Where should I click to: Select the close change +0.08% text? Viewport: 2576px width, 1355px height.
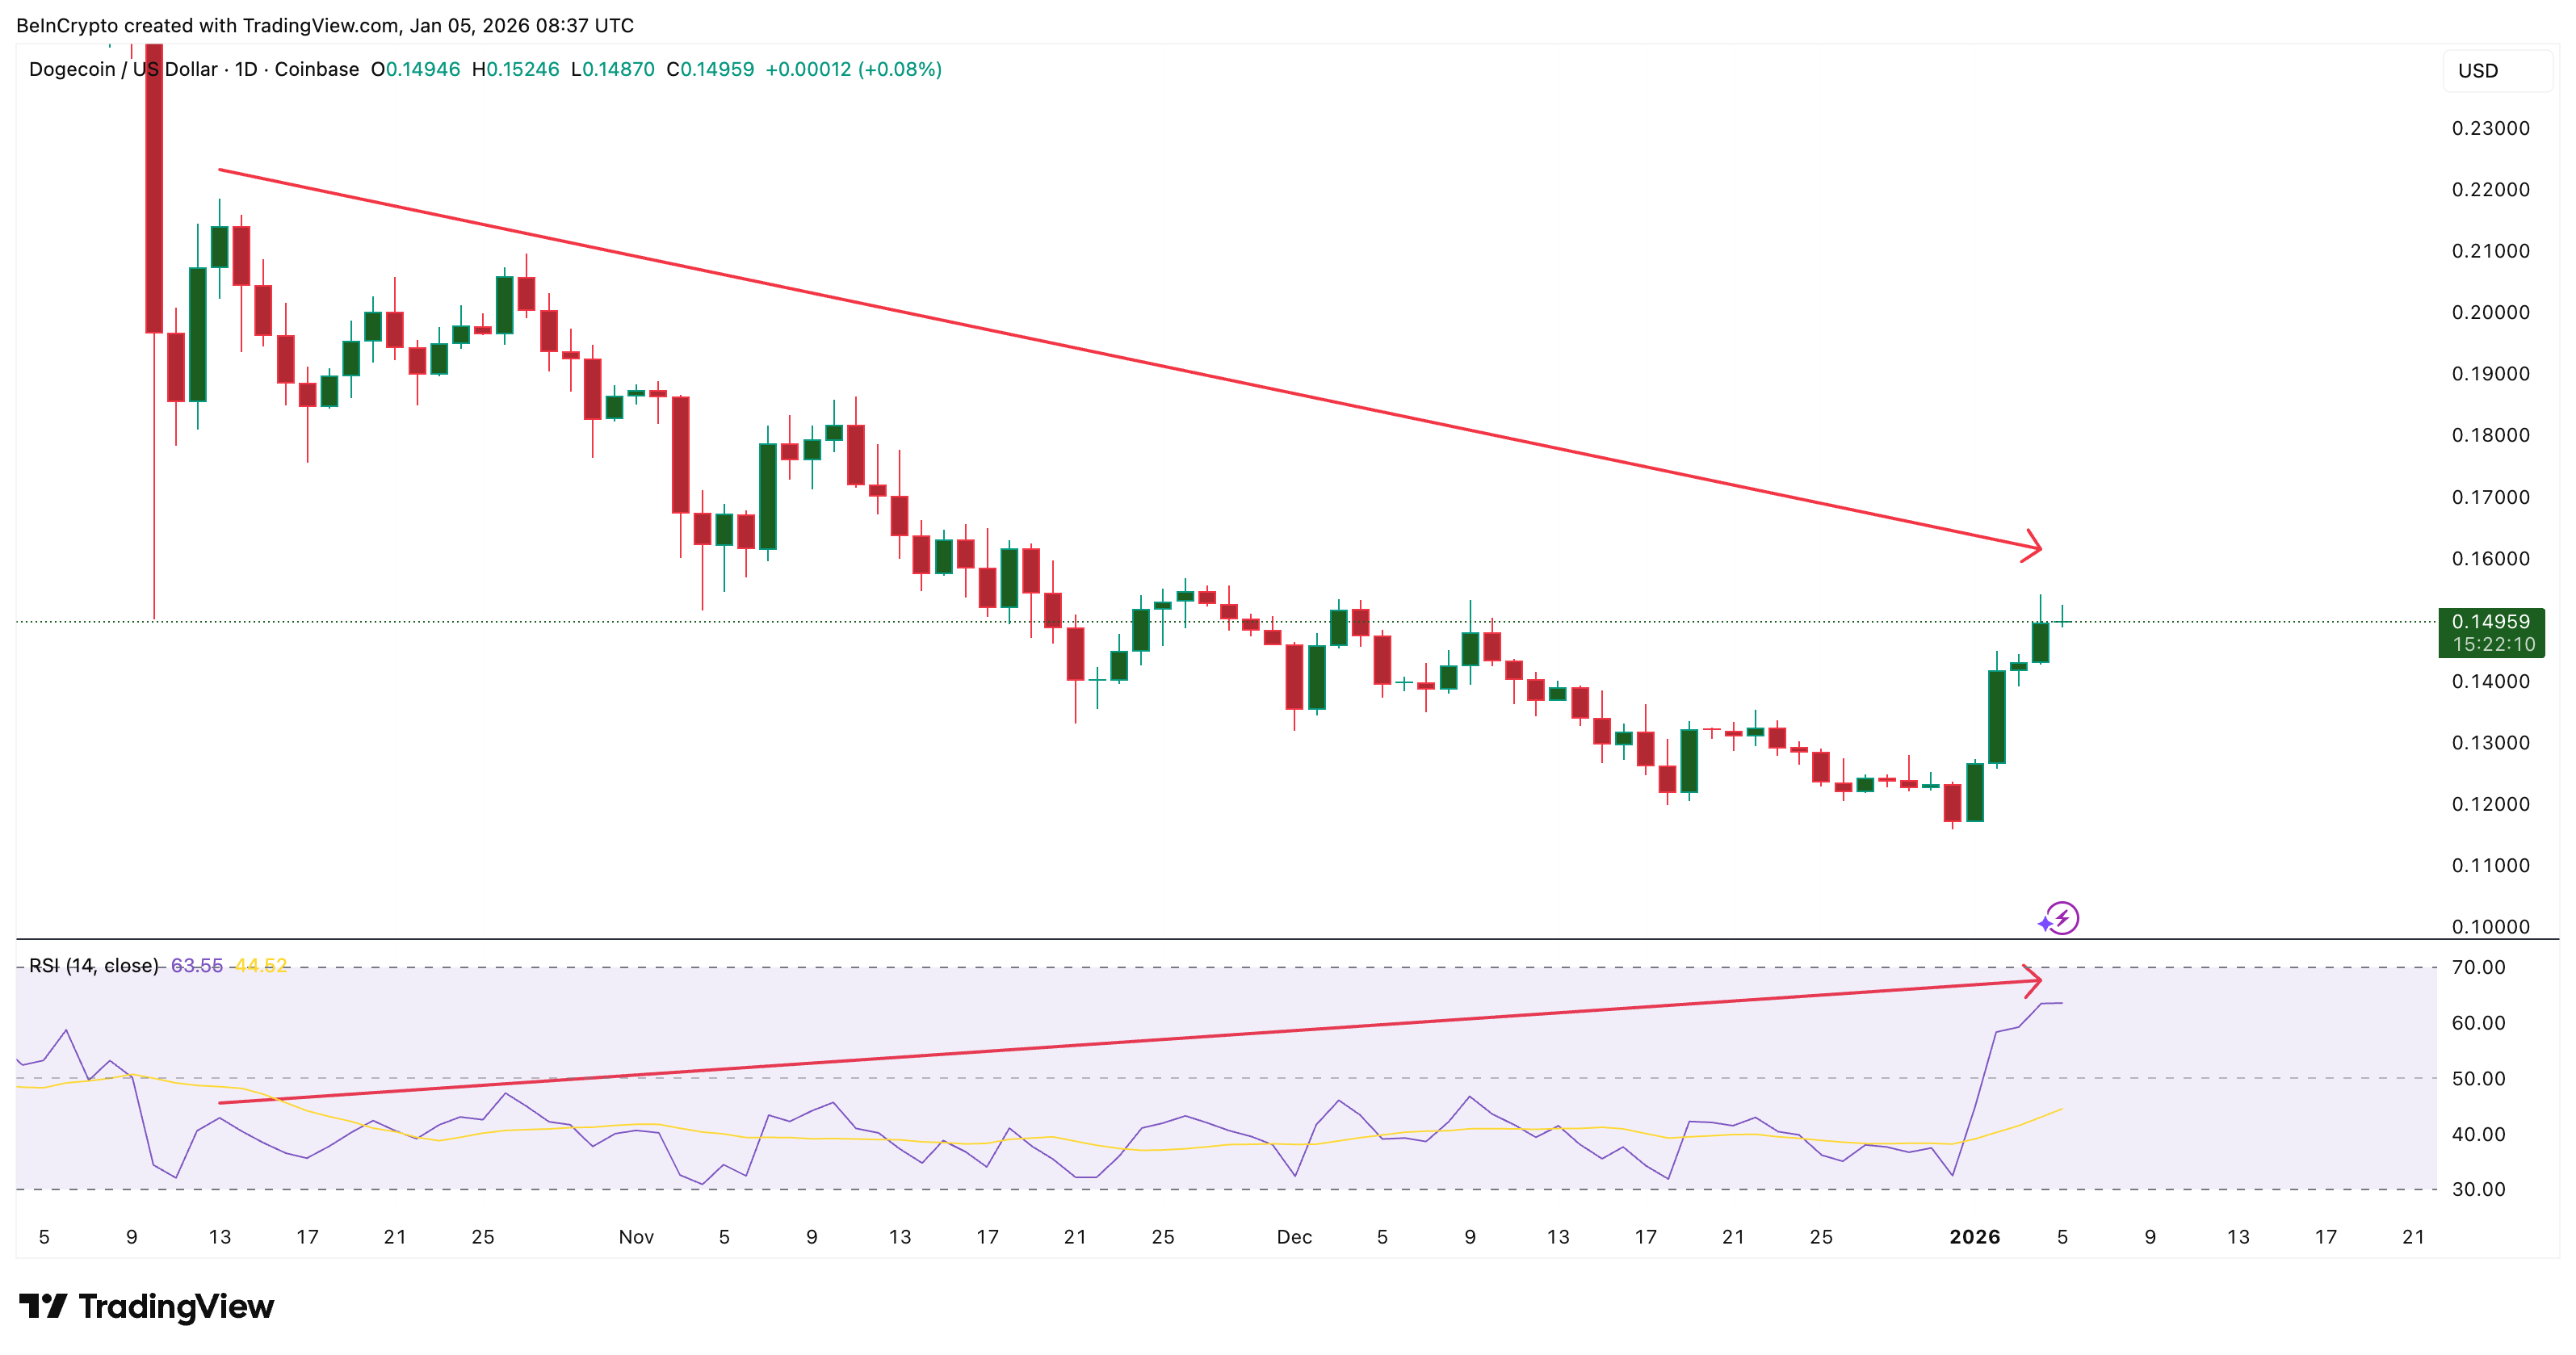(x=898, y=70)
